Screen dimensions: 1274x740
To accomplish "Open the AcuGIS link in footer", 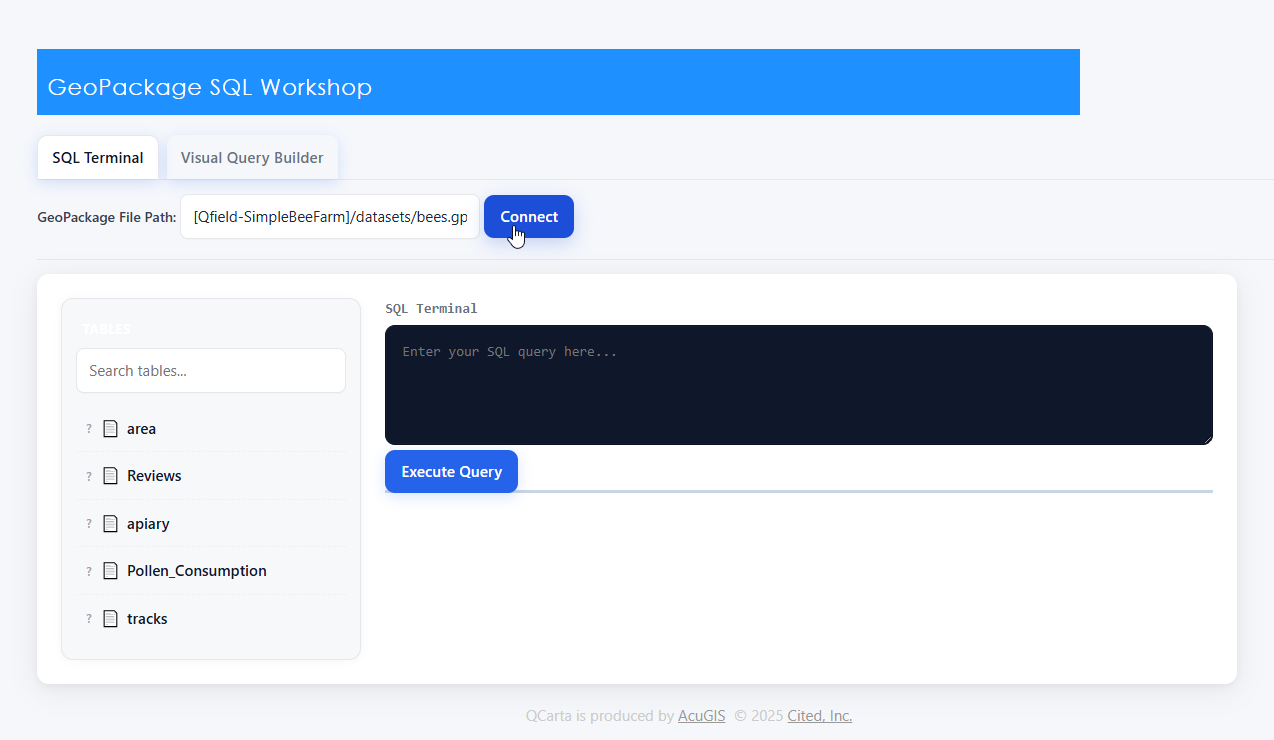I will (x=702, y=716).
